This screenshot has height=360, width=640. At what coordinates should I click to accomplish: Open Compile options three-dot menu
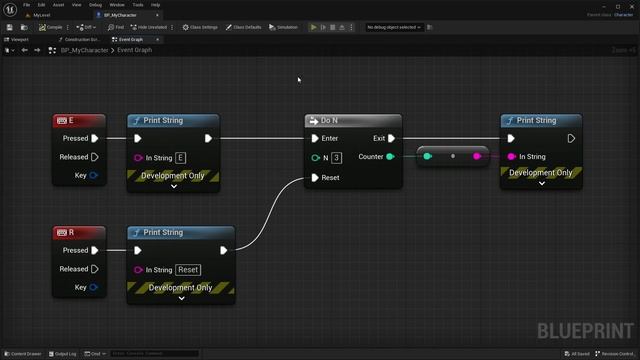click(x=68, y=27)
